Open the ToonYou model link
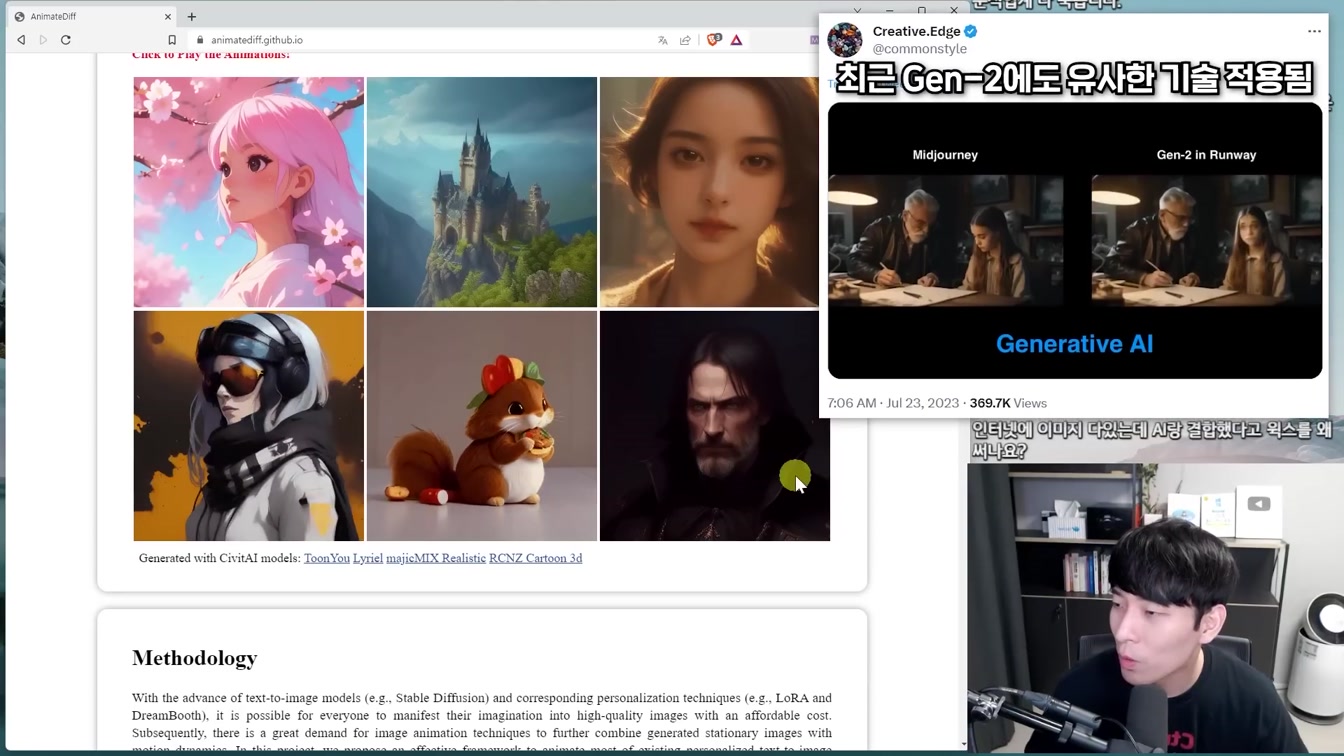 tap(327, 558)
